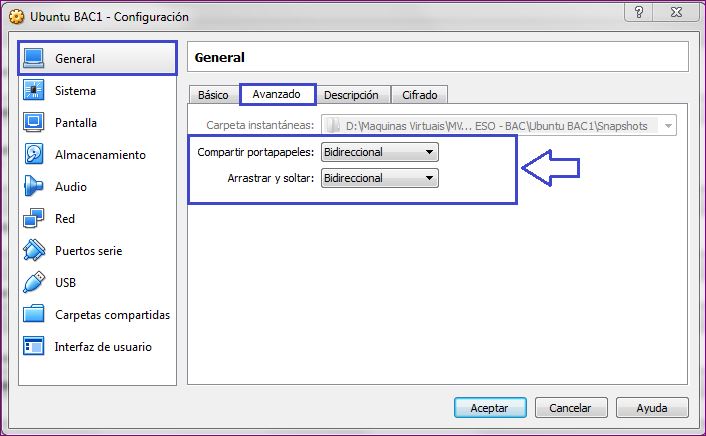The width and height of the screenshot is (706, 436).
Task: Open the Sistema settings icon
Action: (35, 91)
